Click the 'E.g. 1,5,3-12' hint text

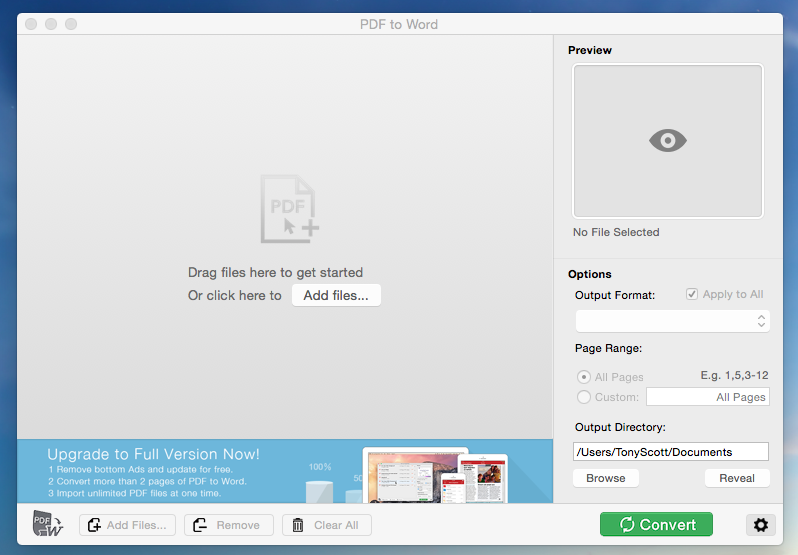[x=734, y=375]
